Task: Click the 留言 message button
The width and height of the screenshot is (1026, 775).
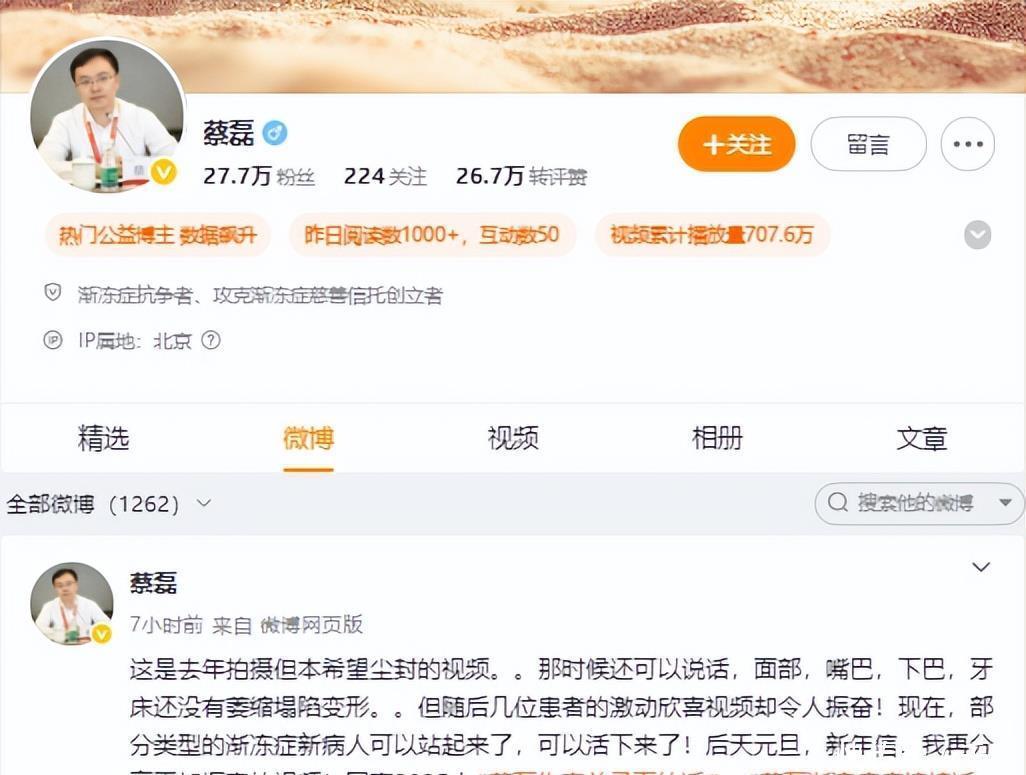Action: pos(868,144)
